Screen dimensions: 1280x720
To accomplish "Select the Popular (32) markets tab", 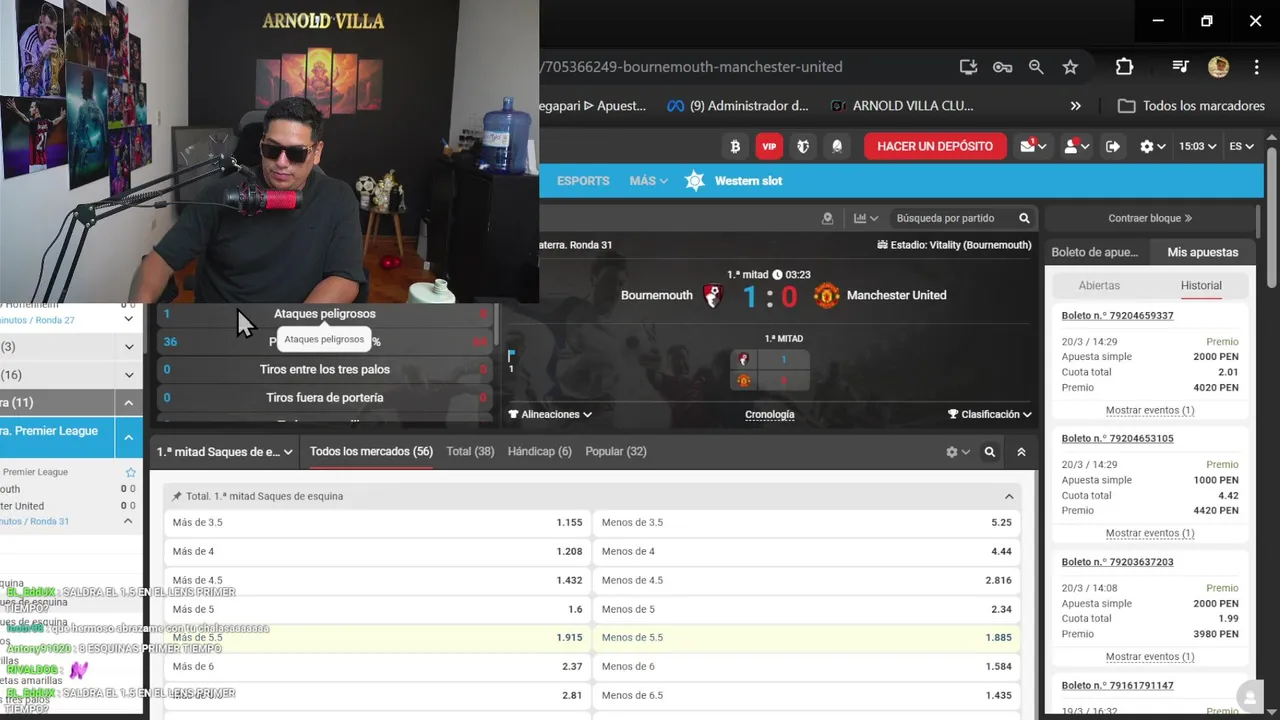I will [616, 452].
